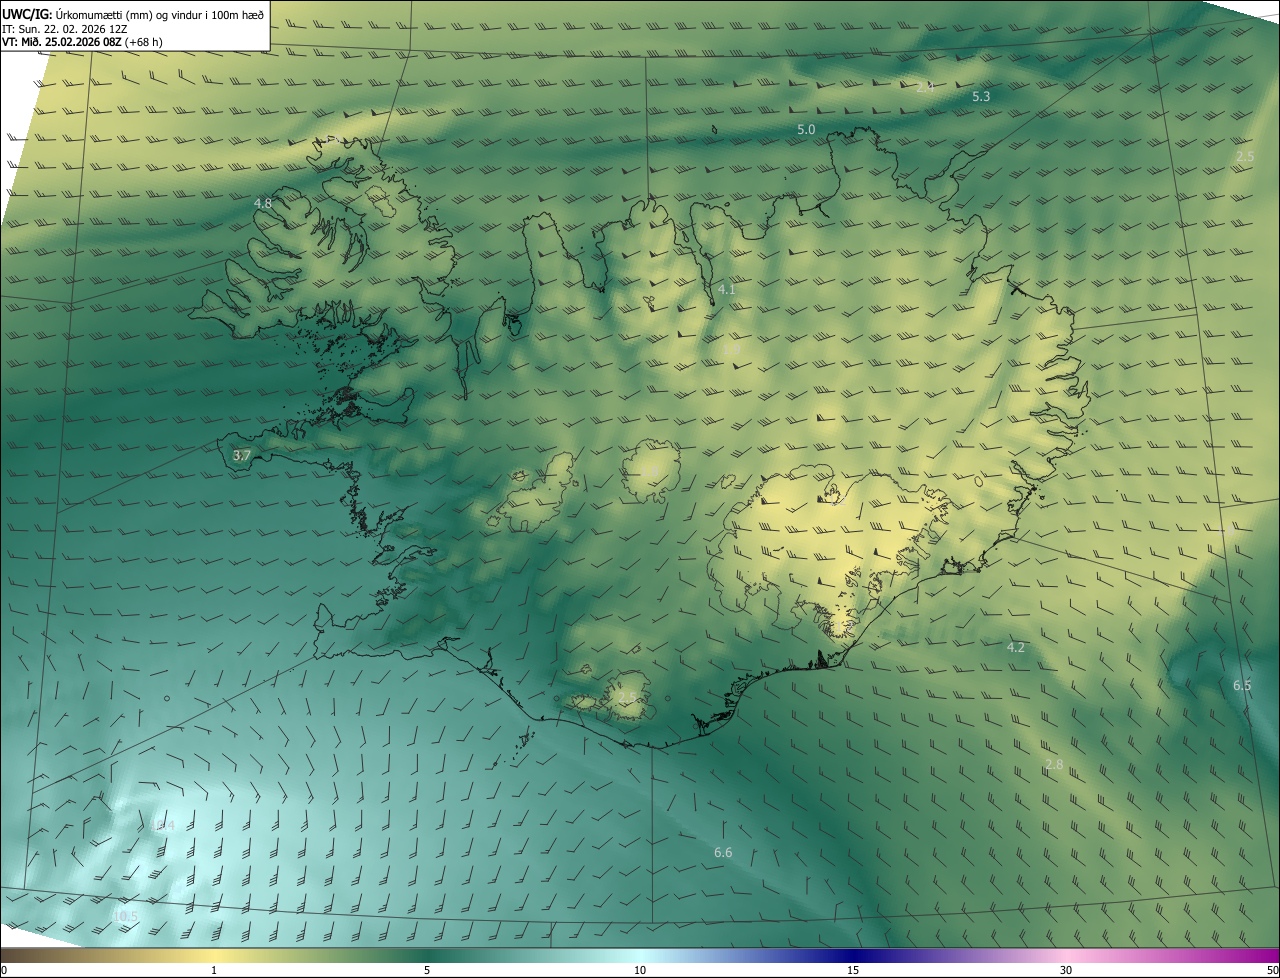The image size is (1280, 978).
Task: Click the map title 'Úrkomumætti (mm) og vindur'
Action: 130,14
